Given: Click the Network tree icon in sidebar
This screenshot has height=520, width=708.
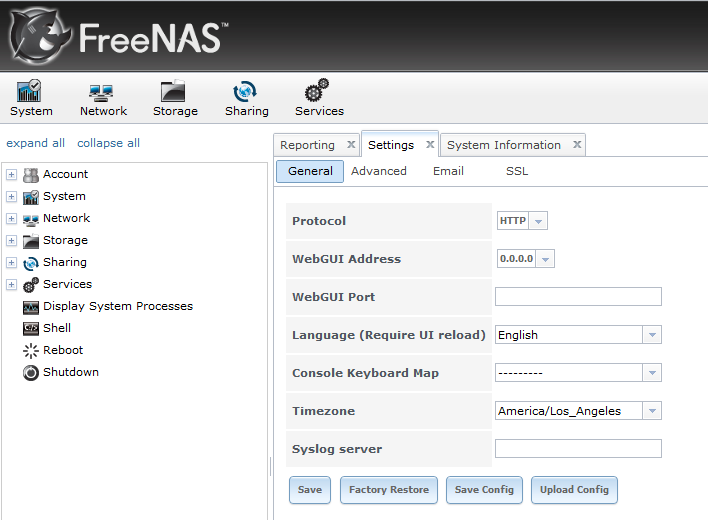Looking at the screenshot, I should 31,220.
